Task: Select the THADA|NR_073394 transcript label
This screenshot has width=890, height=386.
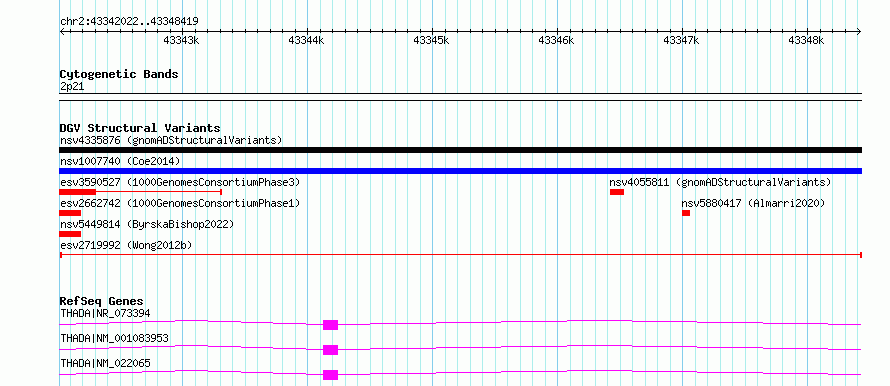Action: pos(106,313)
